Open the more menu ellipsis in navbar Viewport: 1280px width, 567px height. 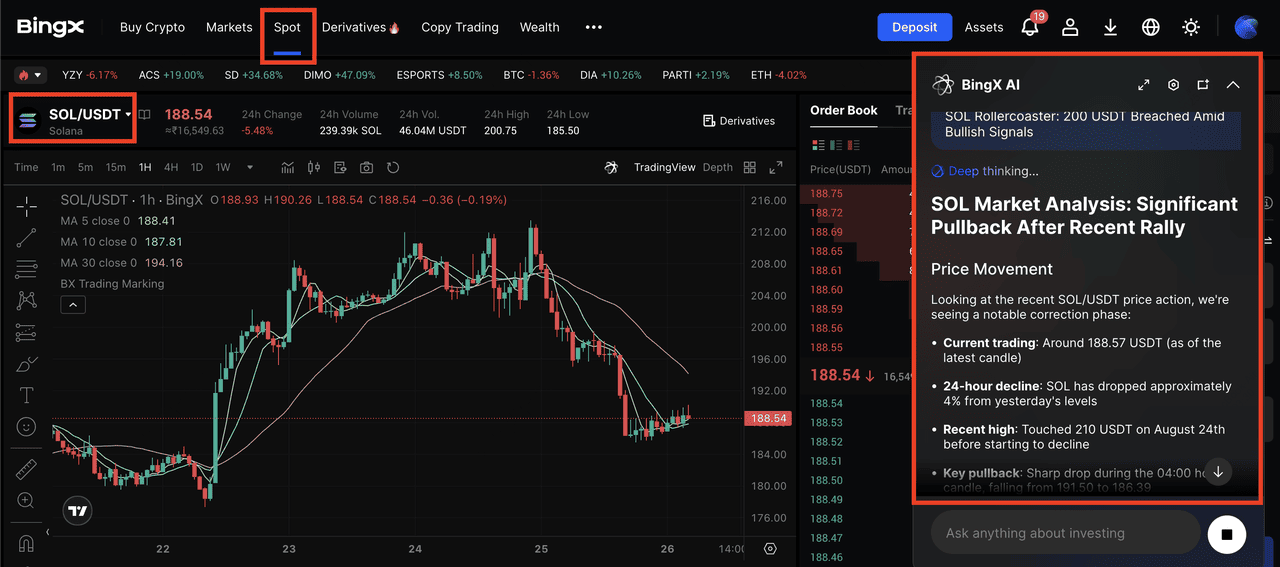594,27
